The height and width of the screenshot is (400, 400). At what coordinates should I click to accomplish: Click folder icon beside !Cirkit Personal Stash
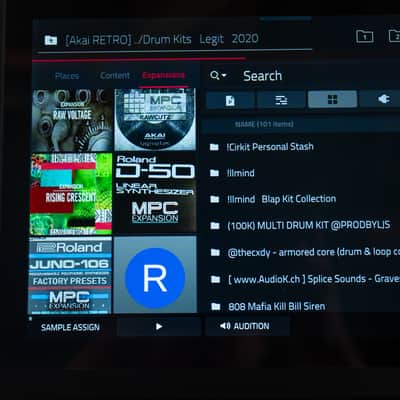click(214, 147)
